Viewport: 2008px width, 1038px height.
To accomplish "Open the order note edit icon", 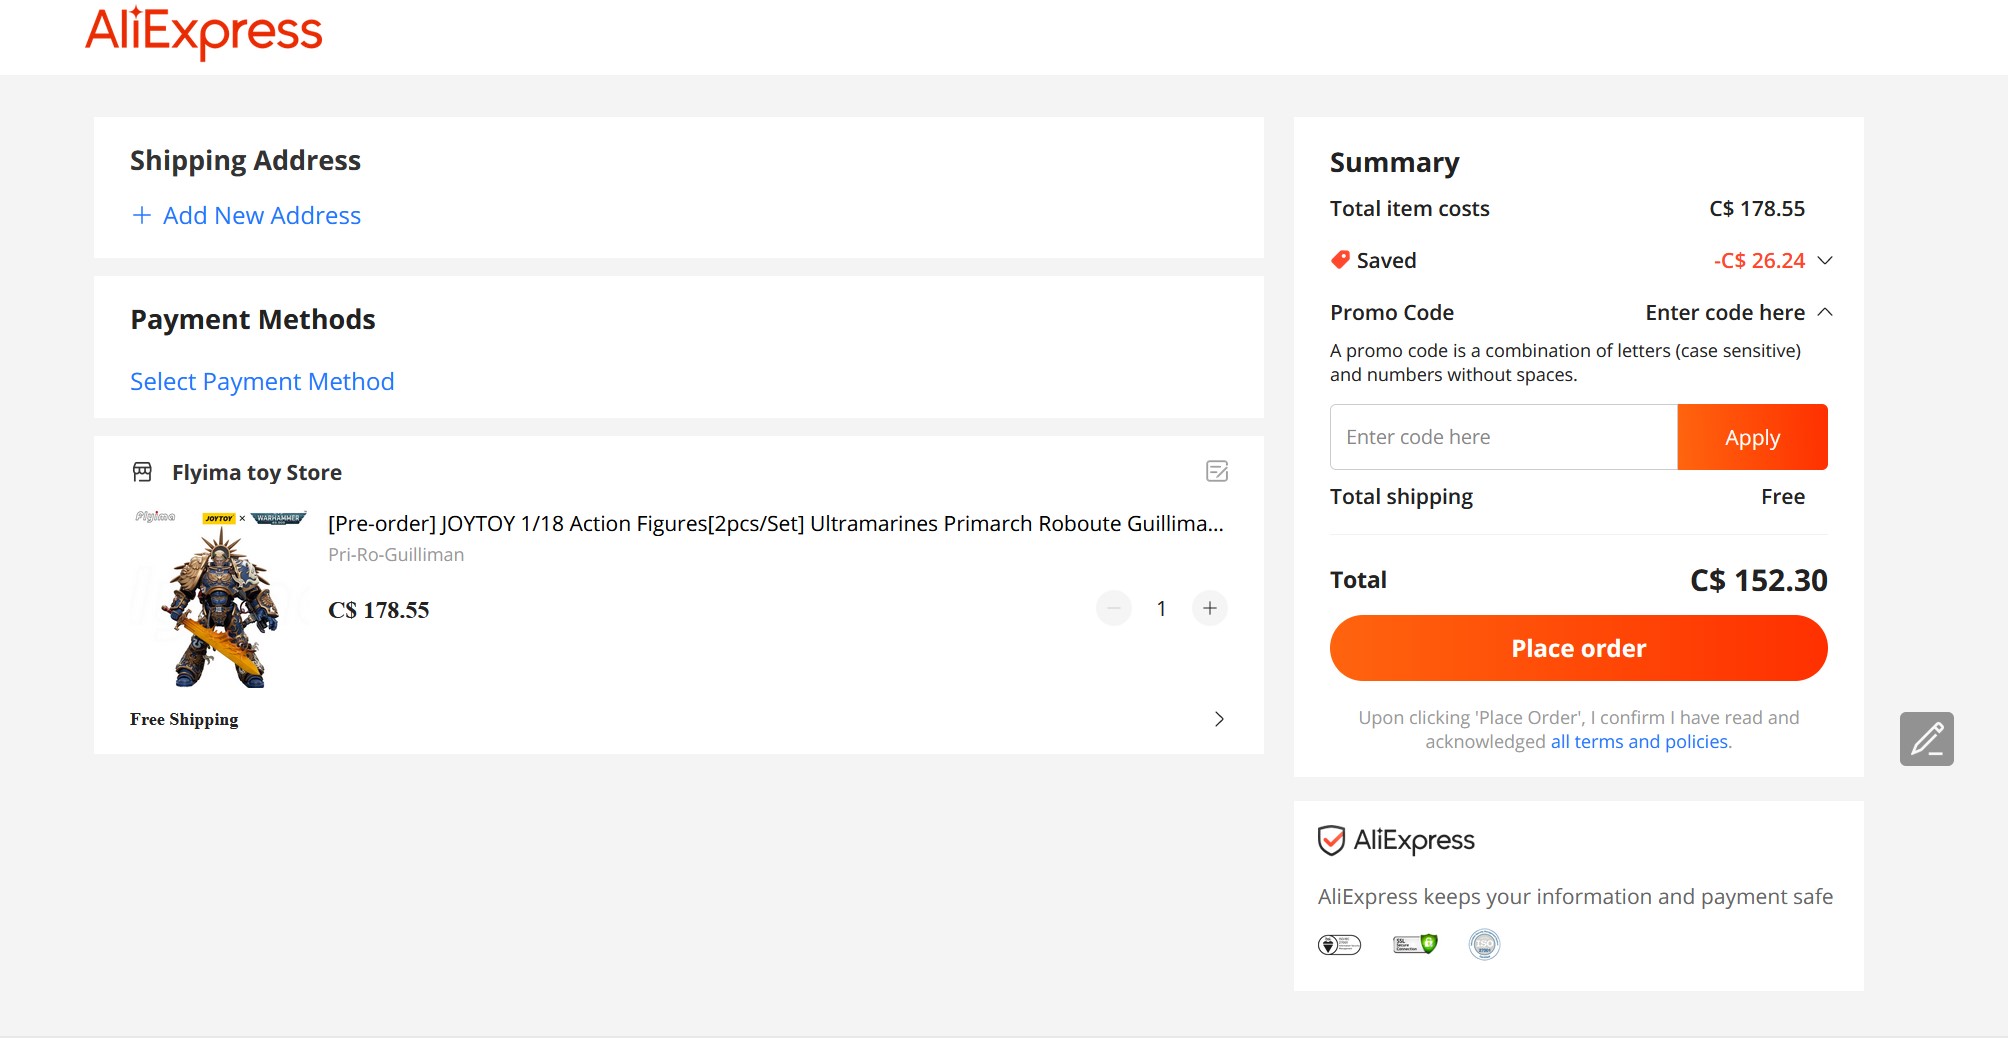I will click(1217, 471).
